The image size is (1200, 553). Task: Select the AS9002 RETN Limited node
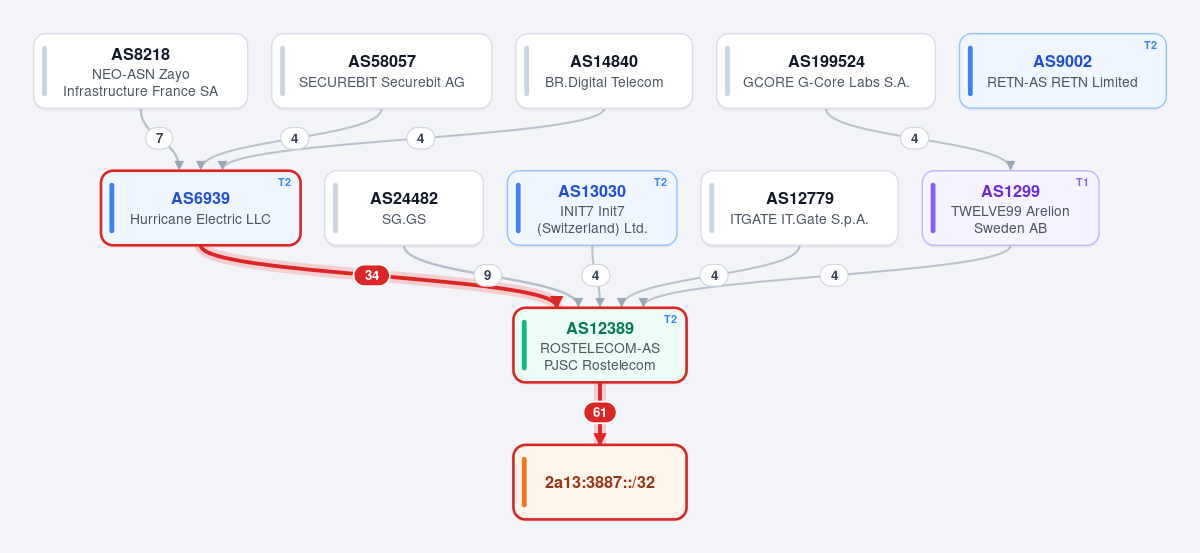tap(1062, 71)
